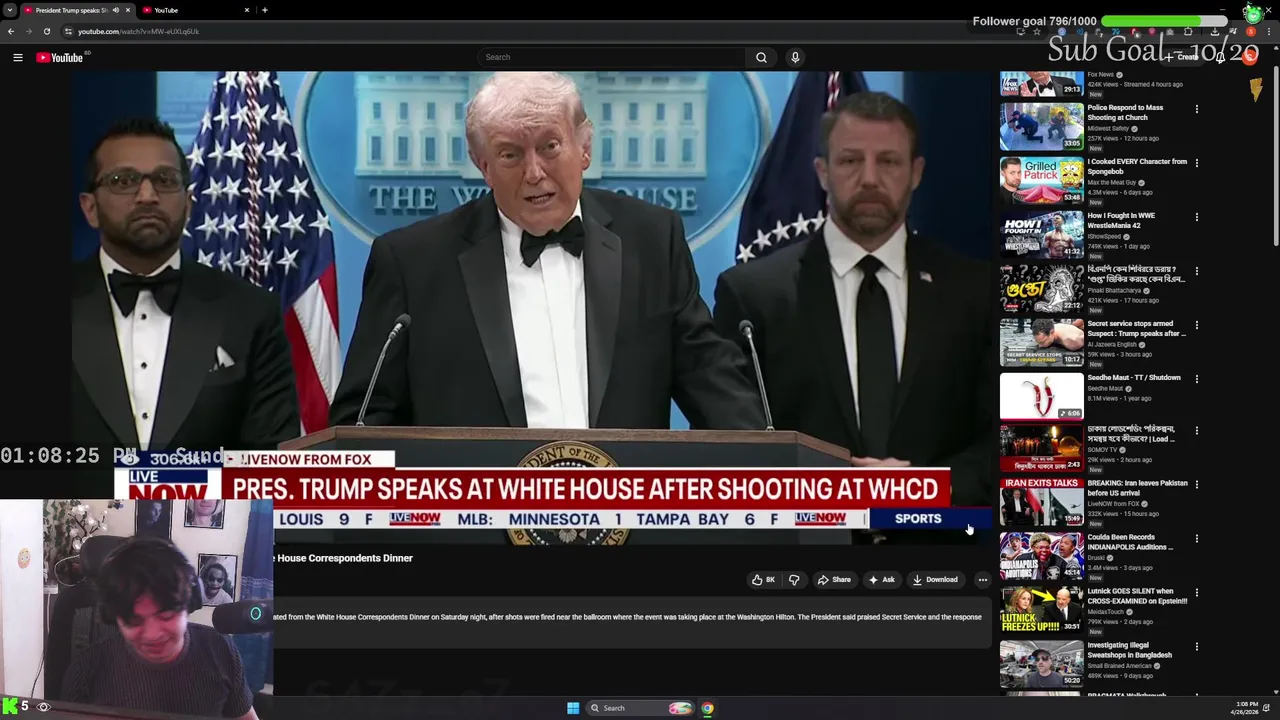
Task: Open options menu for Police Respond video
Action: coord(1197,109)
